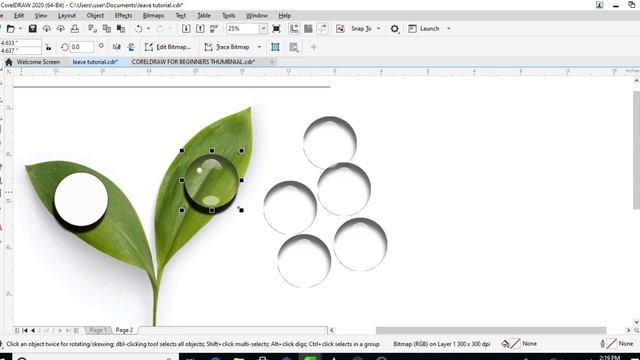The width and height of the screenshot is (640, 360).
Task: Save the document with the Save icon
Action: click(x=32, y=29)
